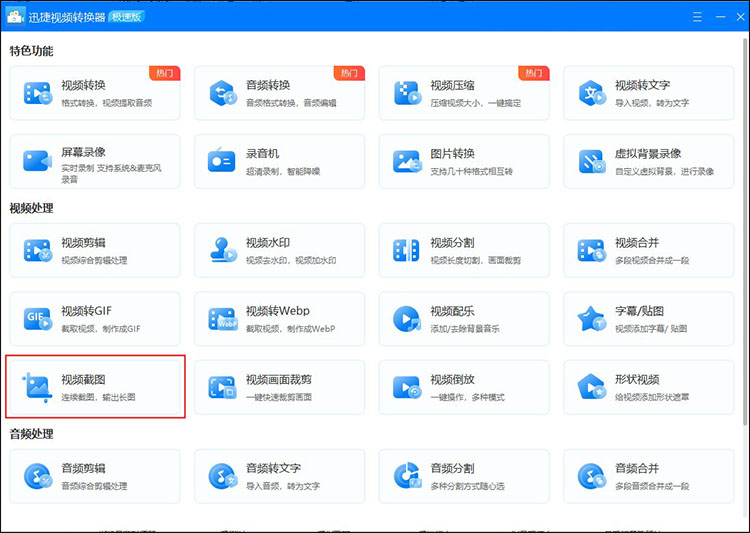Choose the 视频合并 title text

pyautogui.click(x=637, y=243)
